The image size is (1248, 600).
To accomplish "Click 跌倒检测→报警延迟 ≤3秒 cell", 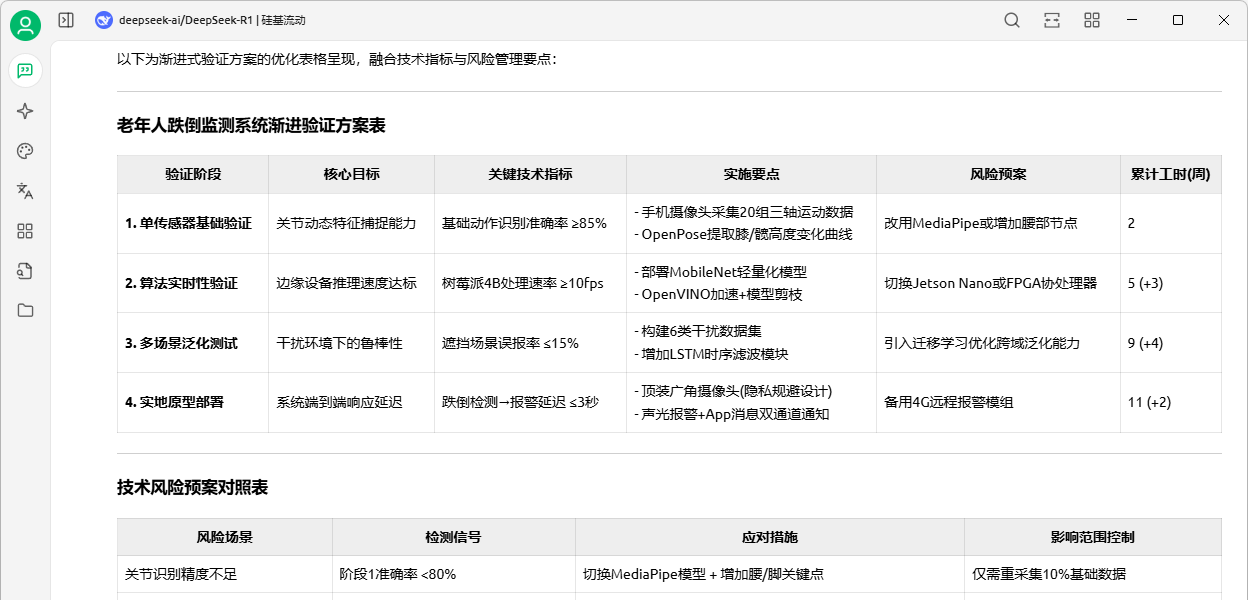I will (531, 402).
